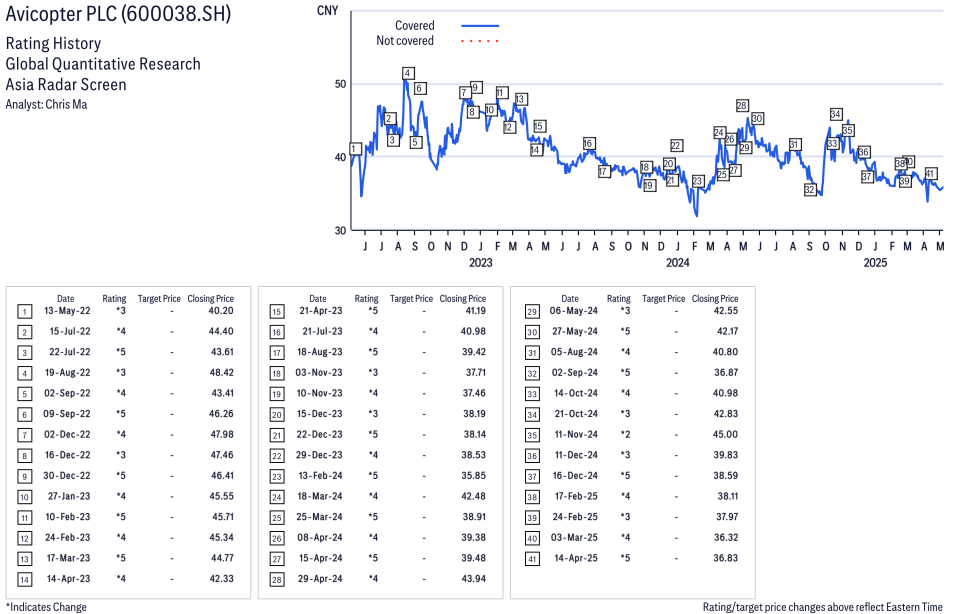Select marker 35 on the price chart
The image size is (954, 614).
848,130
